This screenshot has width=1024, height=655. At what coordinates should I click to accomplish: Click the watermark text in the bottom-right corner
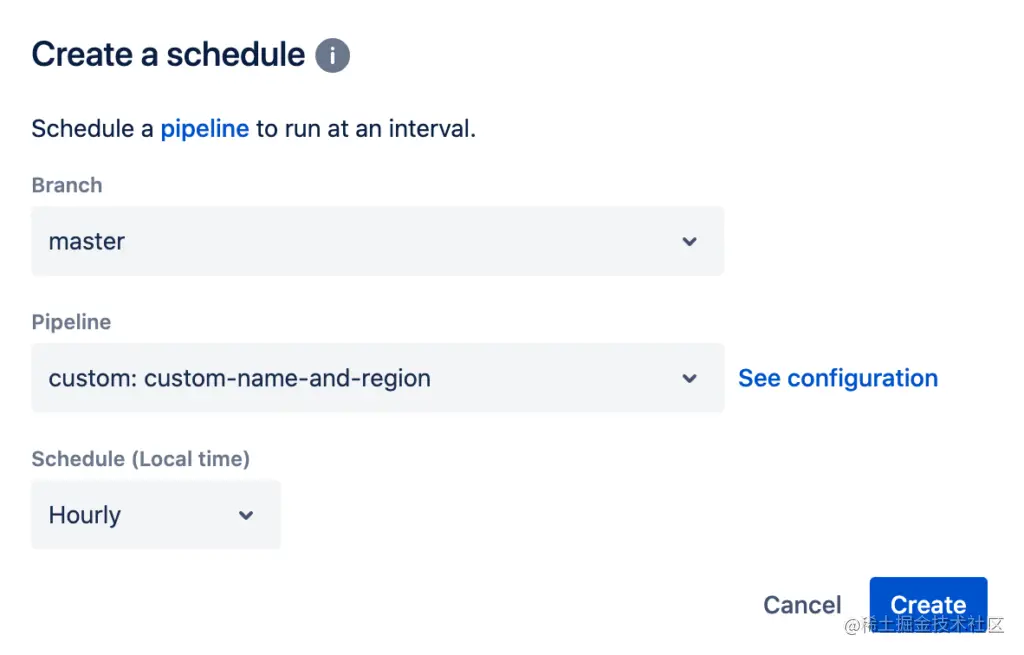(x=924, y=625)
